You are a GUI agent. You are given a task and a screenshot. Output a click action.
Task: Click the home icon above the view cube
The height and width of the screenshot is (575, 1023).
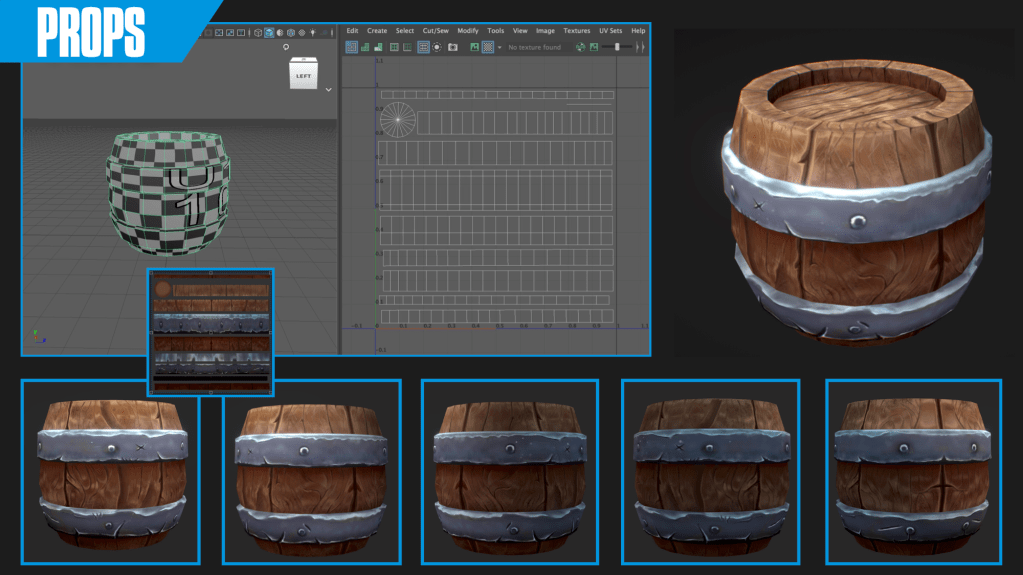[x=286, y=47]
